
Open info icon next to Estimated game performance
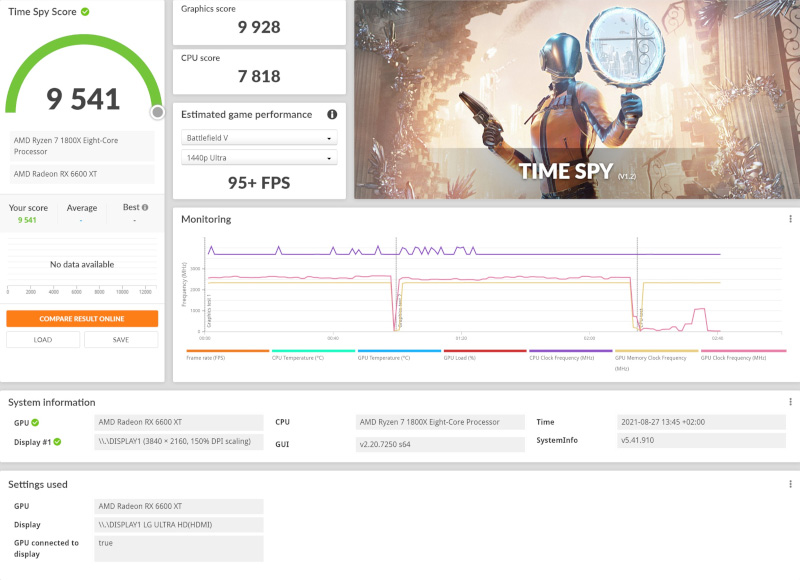[332, 115]
